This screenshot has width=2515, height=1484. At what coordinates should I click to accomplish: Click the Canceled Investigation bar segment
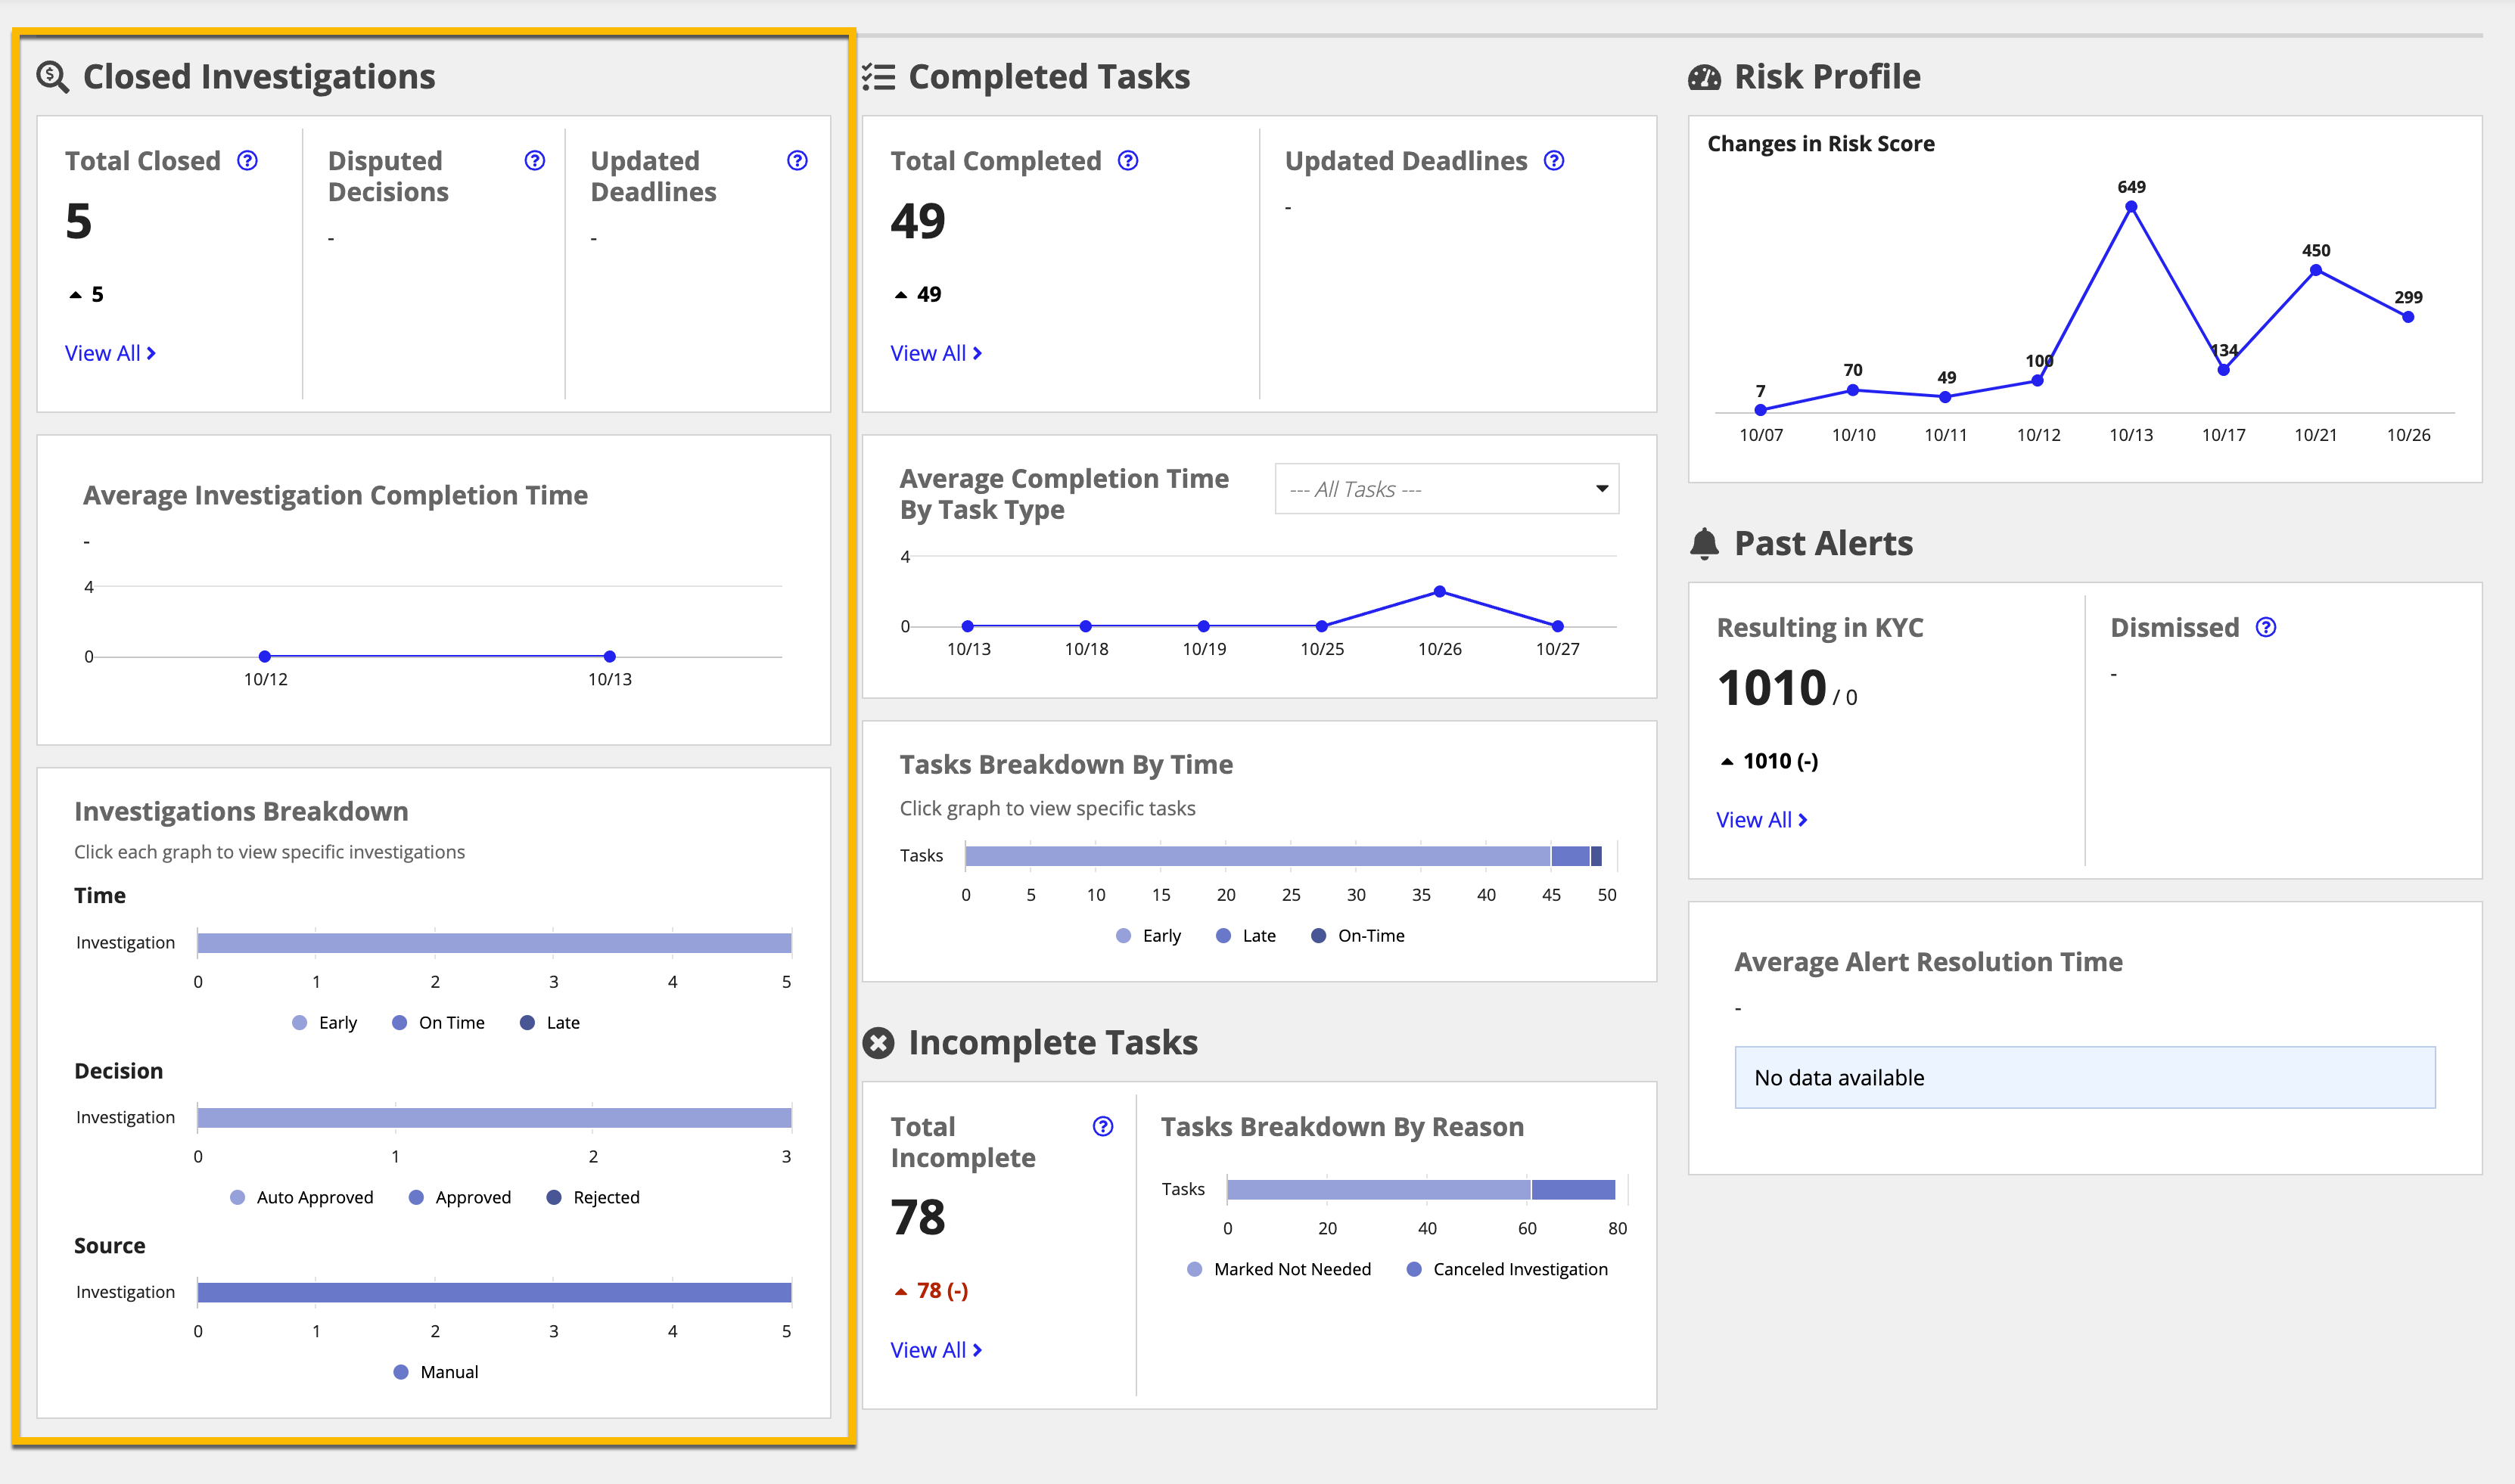[1573, 1190]
